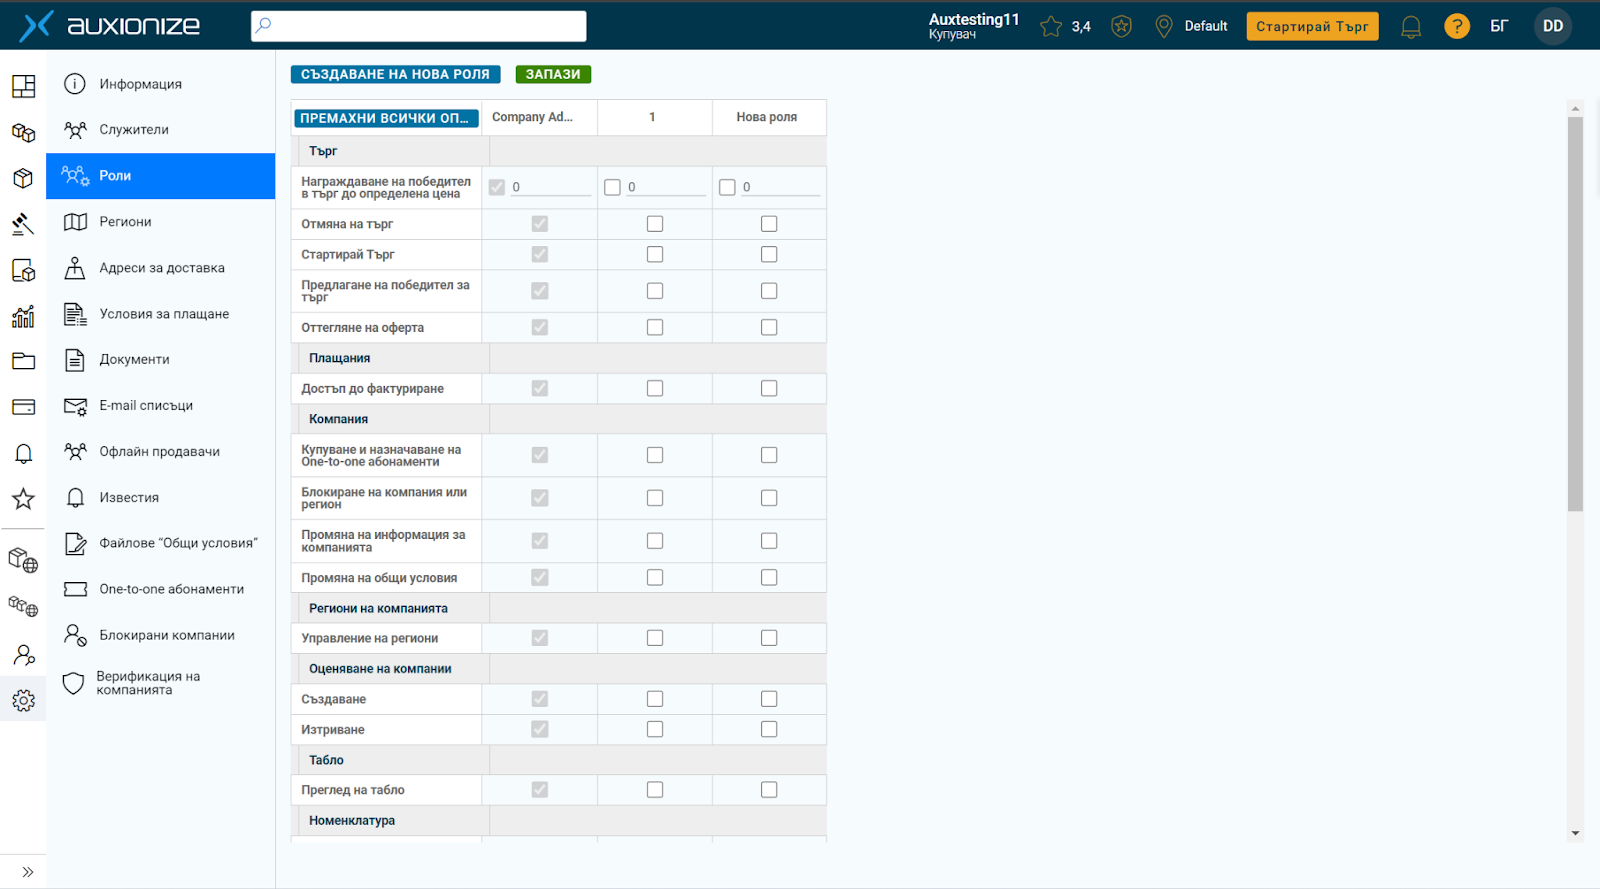Click the scrollbar down arrow
This screenshot has width=1600, height=889.
tap(1575, 833)
